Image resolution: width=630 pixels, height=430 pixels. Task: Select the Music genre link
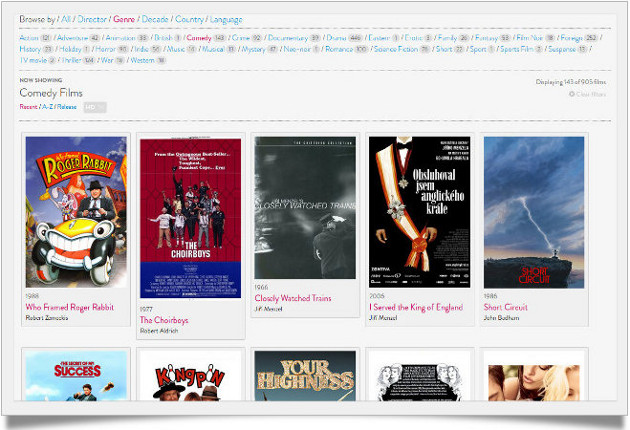pos(176,49)
